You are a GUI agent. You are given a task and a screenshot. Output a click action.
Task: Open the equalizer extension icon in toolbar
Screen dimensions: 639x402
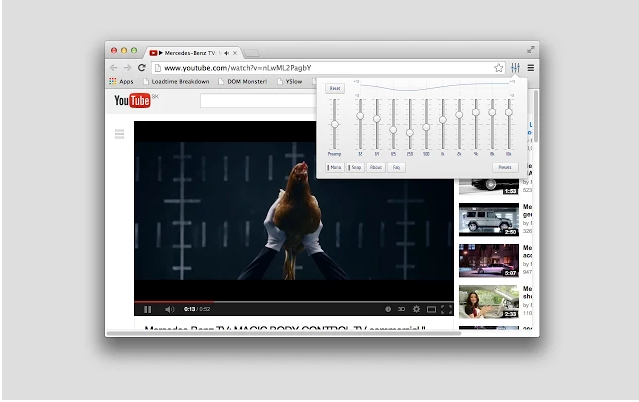pyautogui.click(x=515, y=68)
